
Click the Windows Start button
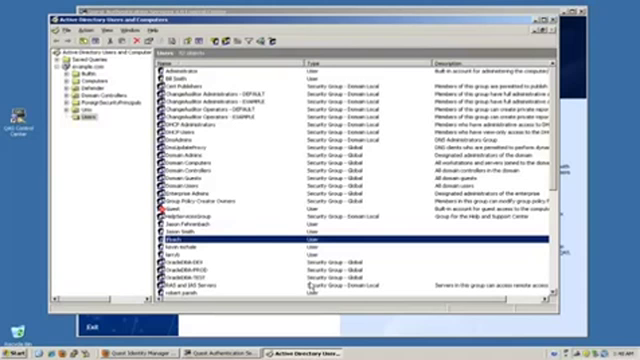tap(14, 353)
